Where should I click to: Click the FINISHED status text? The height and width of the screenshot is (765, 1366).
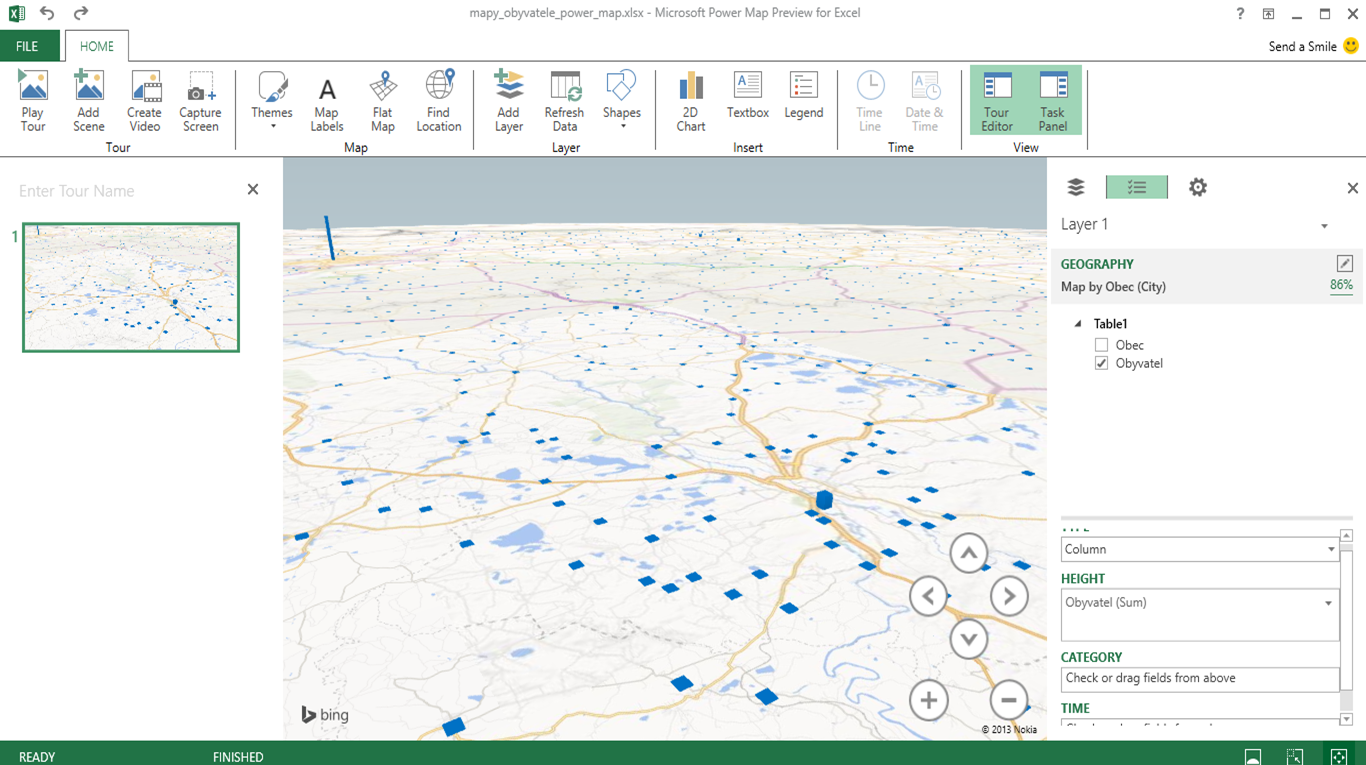click(x=238, y=757)
